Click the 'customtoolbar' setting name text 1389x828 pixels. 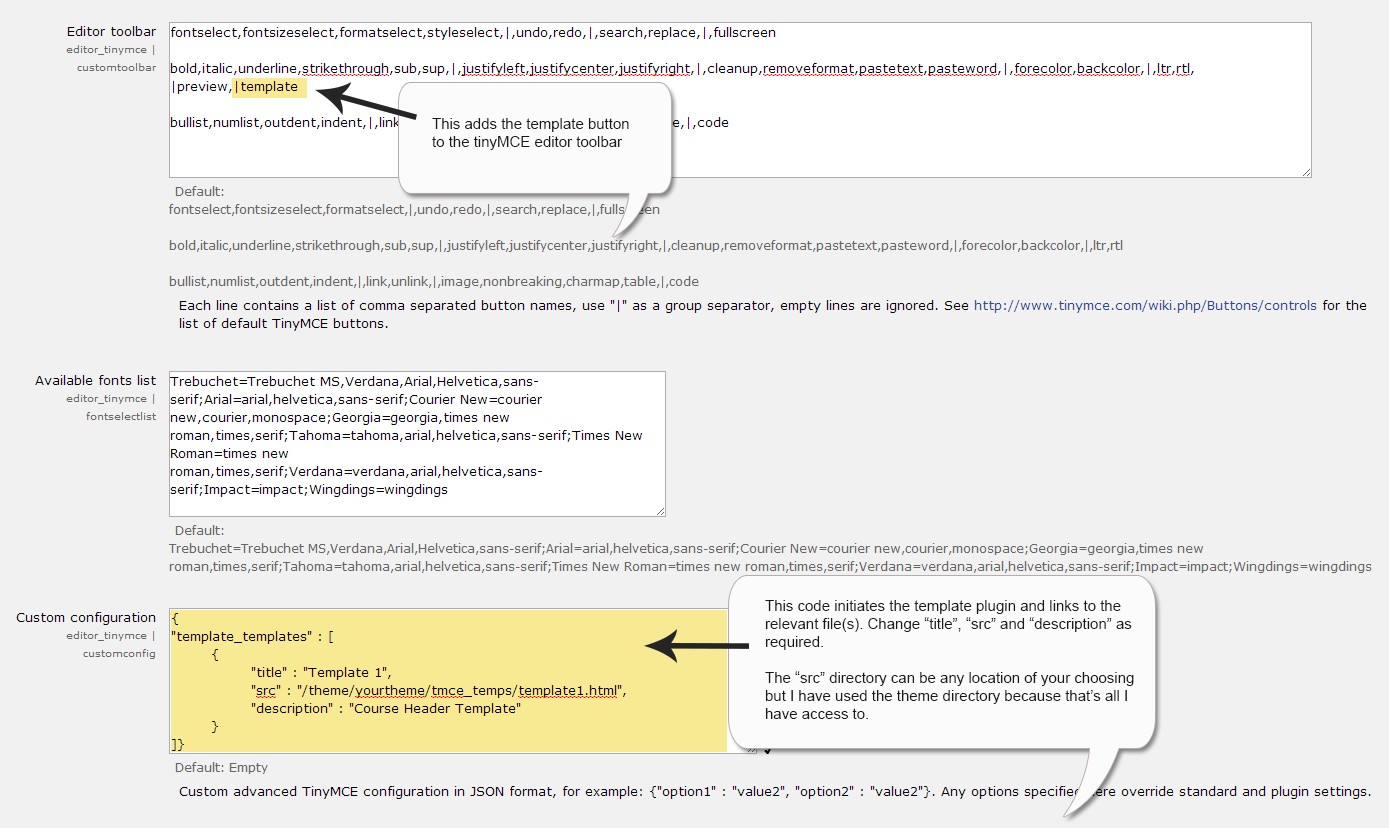click(116, 68)
